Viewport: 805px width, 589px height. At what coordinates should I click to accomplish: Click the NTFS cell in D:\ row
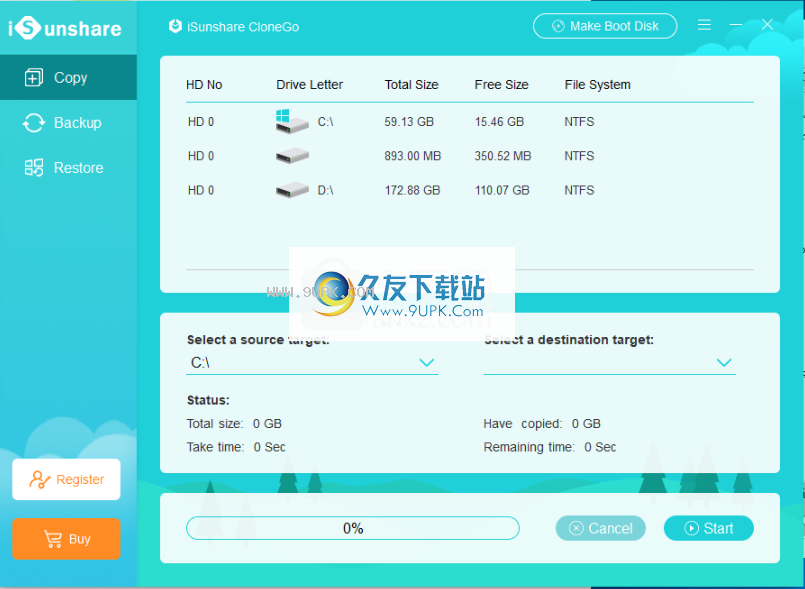pyautogui.click(x=579, y=191)
